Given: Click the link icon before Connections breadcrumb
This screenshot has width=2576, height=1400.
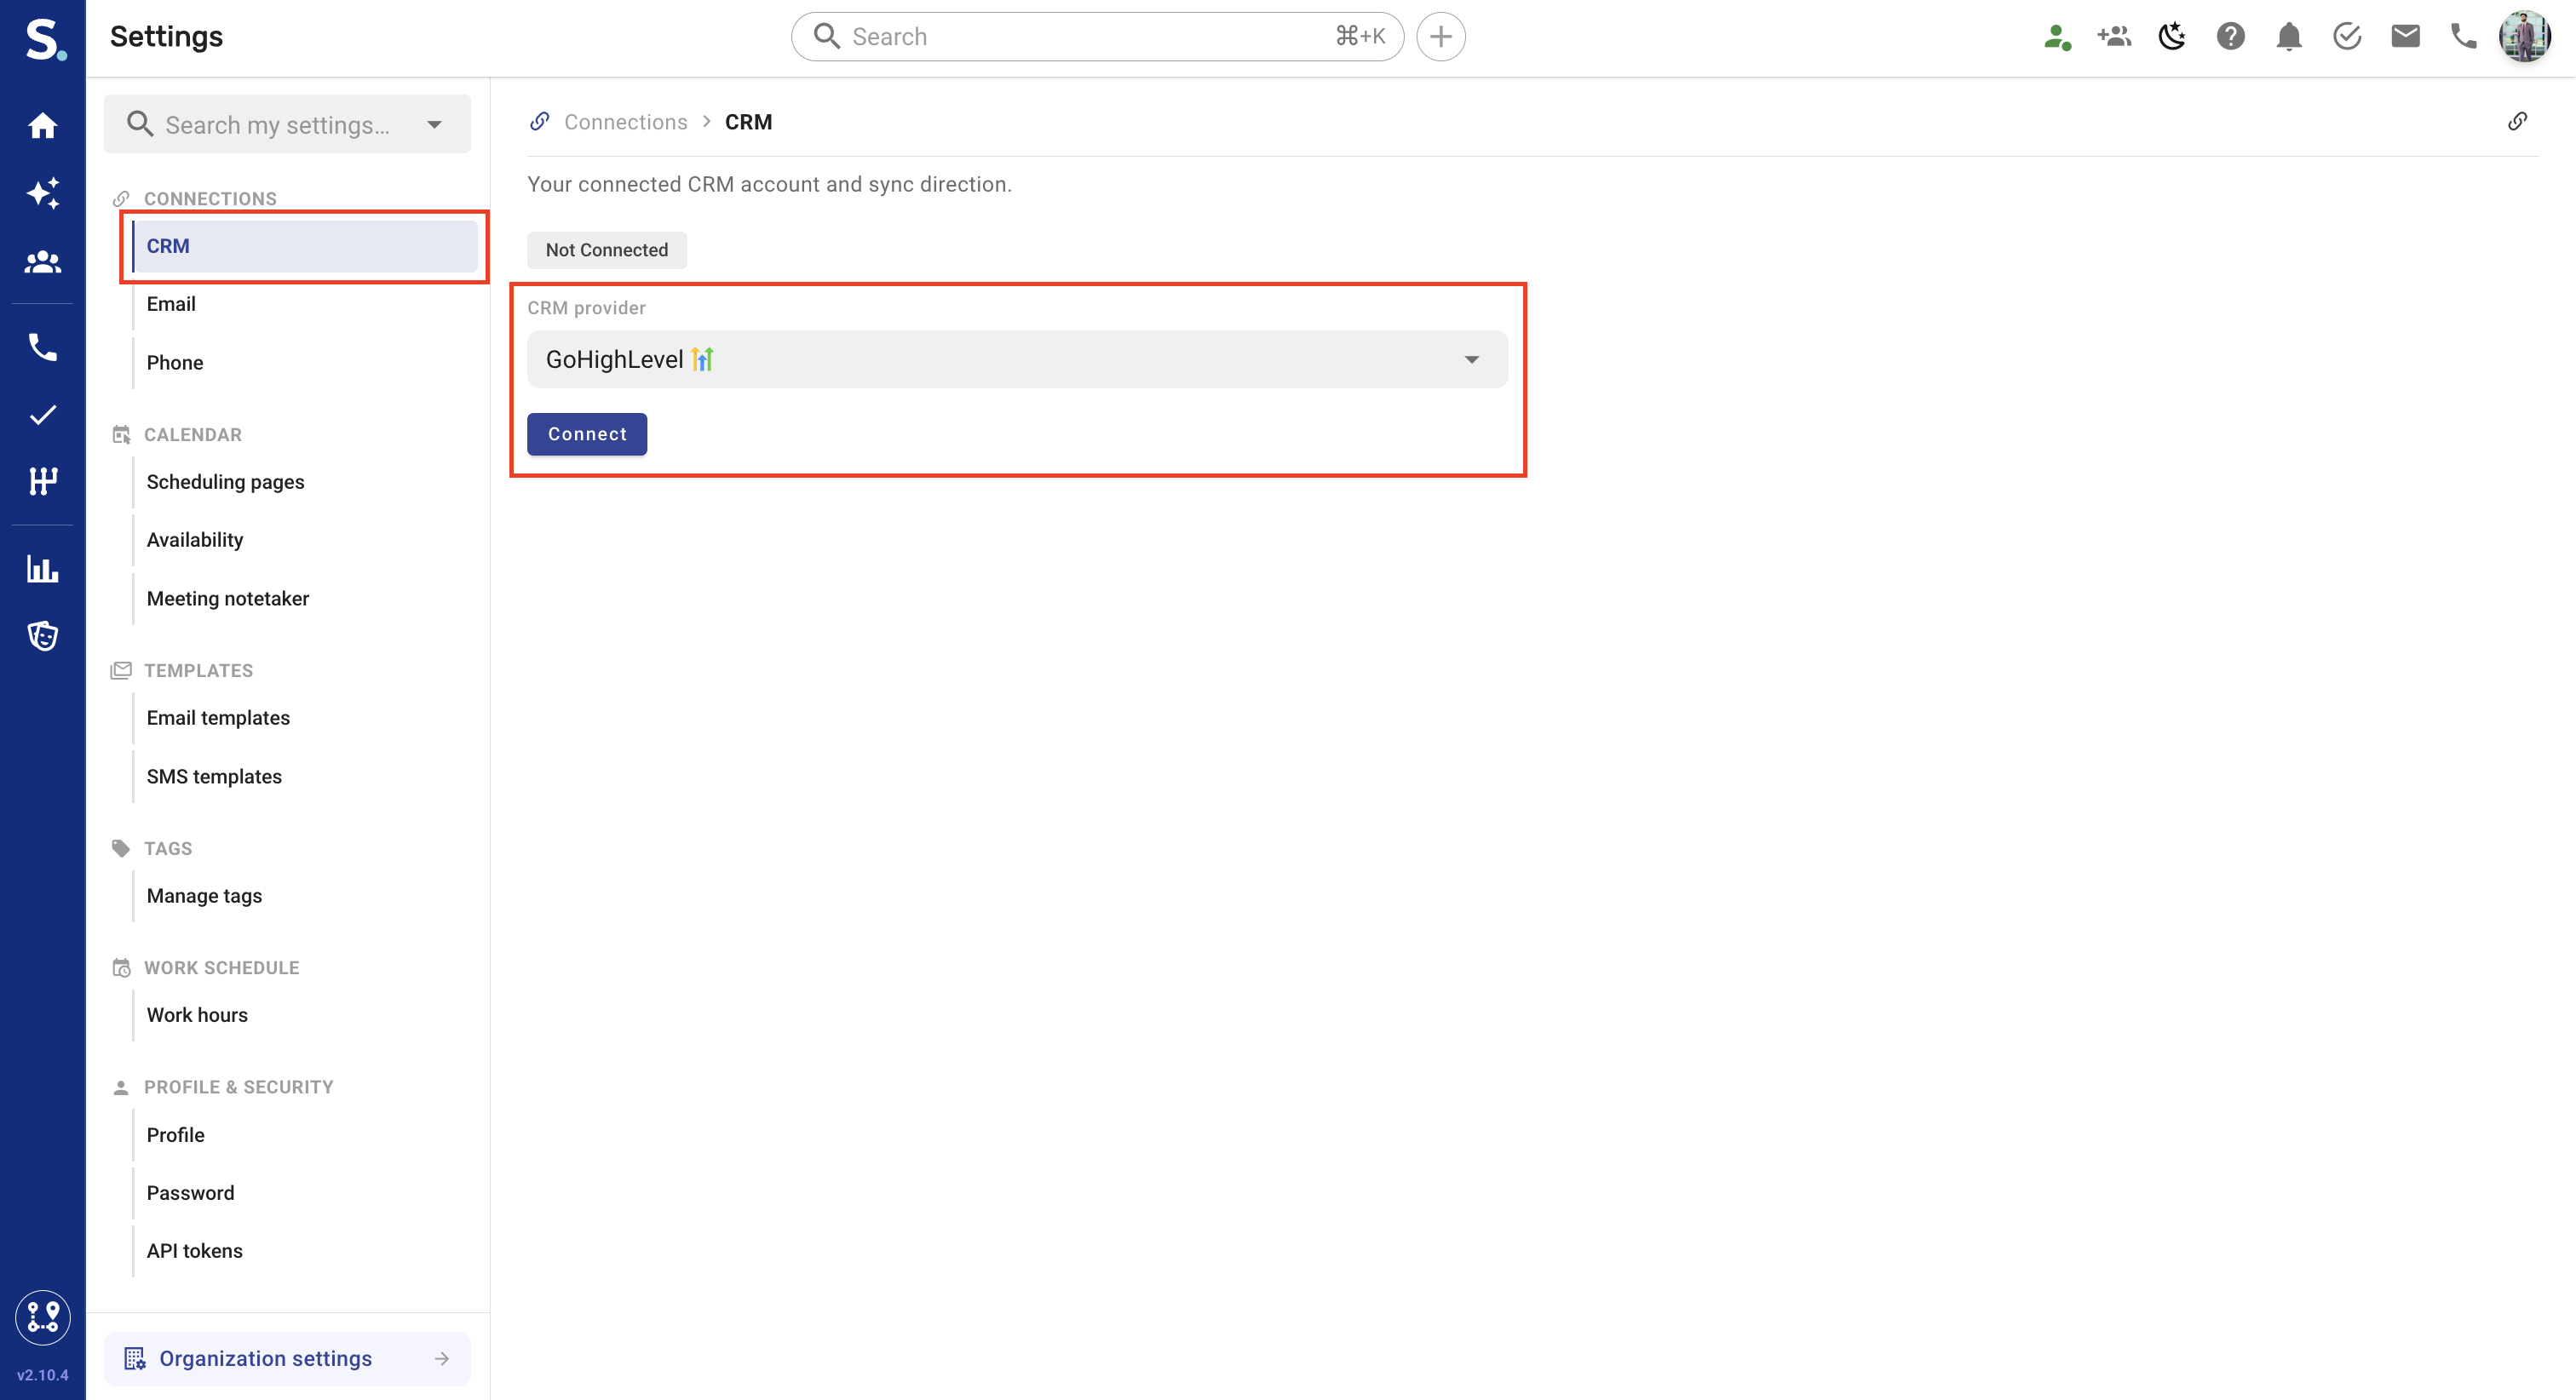Looking at the screenshot, I should pos(540,122).
